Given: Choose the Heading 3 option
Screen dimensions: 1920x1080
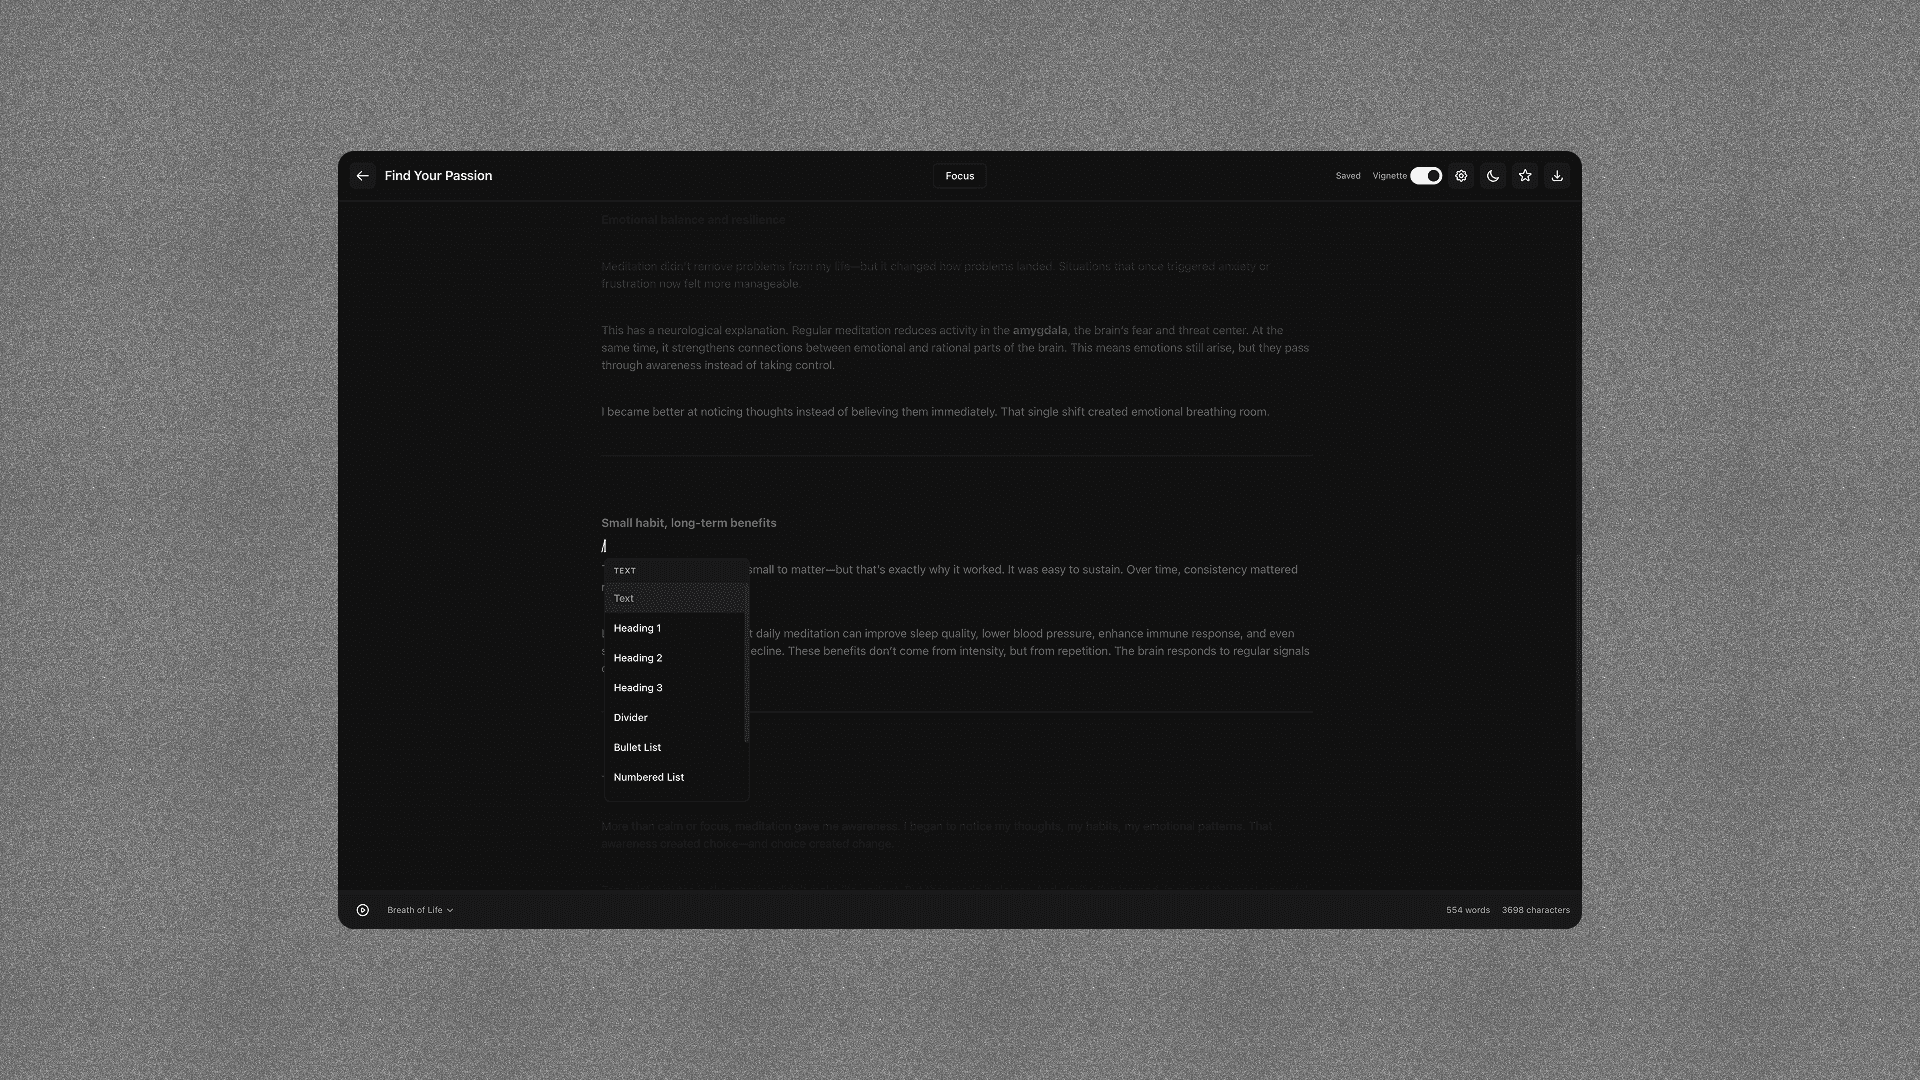Looking at the screenshot, I should point(638,688).
